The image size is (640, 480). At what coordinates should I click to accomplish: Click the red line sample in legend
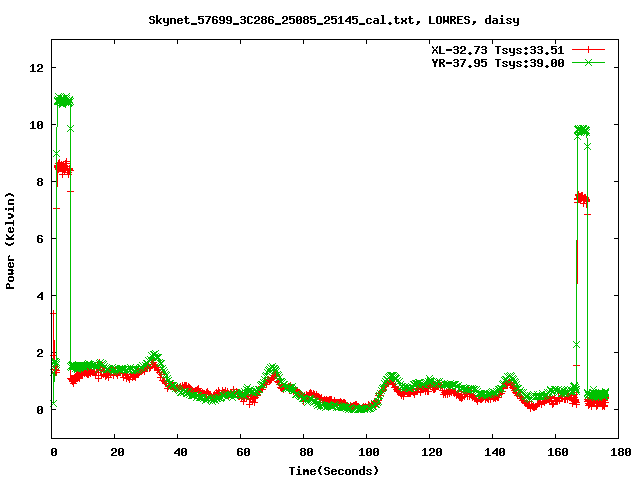588,50
